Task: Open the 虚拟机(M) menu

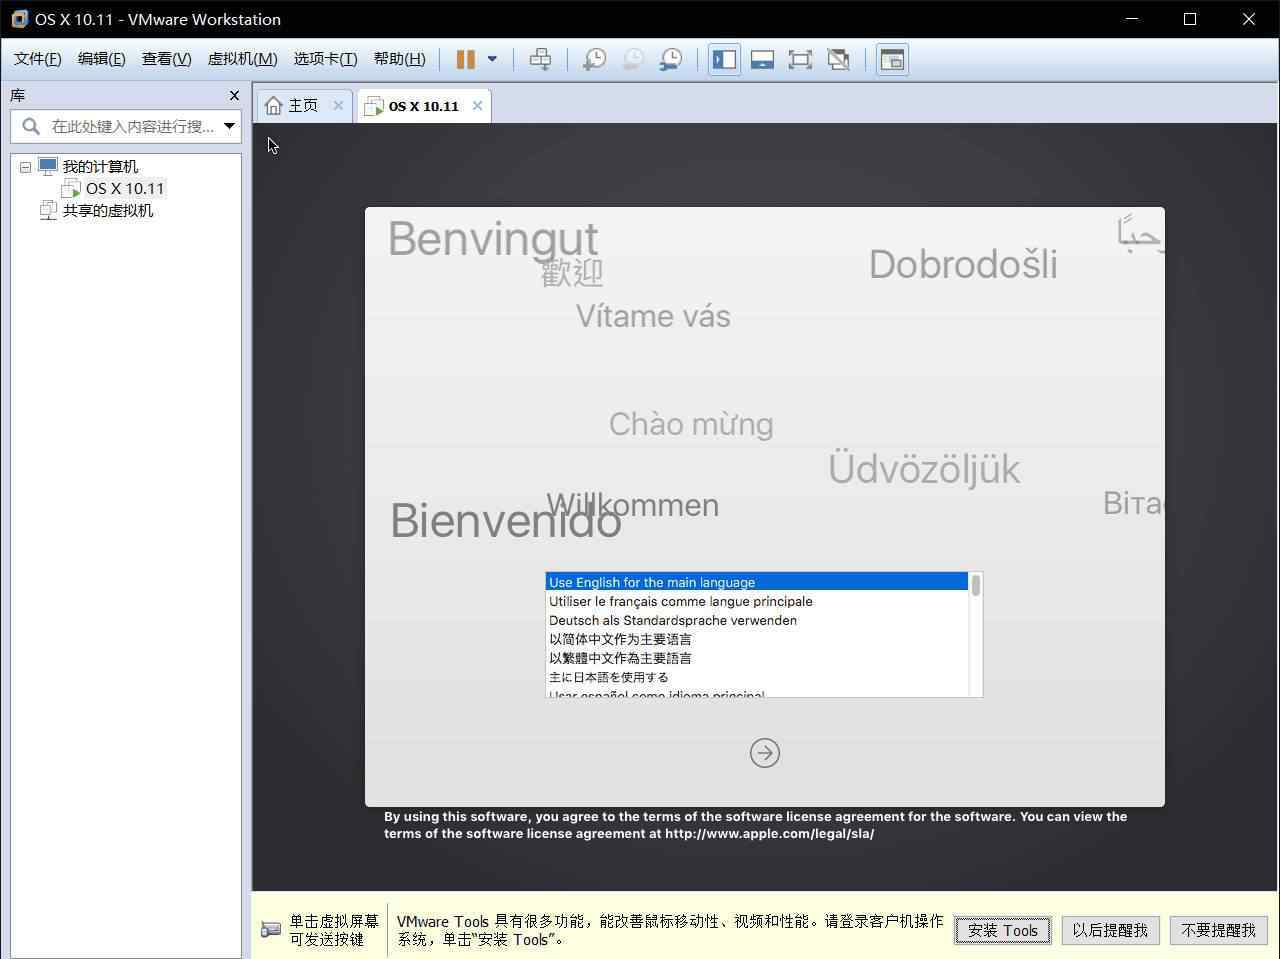Action: click(242, 59)
